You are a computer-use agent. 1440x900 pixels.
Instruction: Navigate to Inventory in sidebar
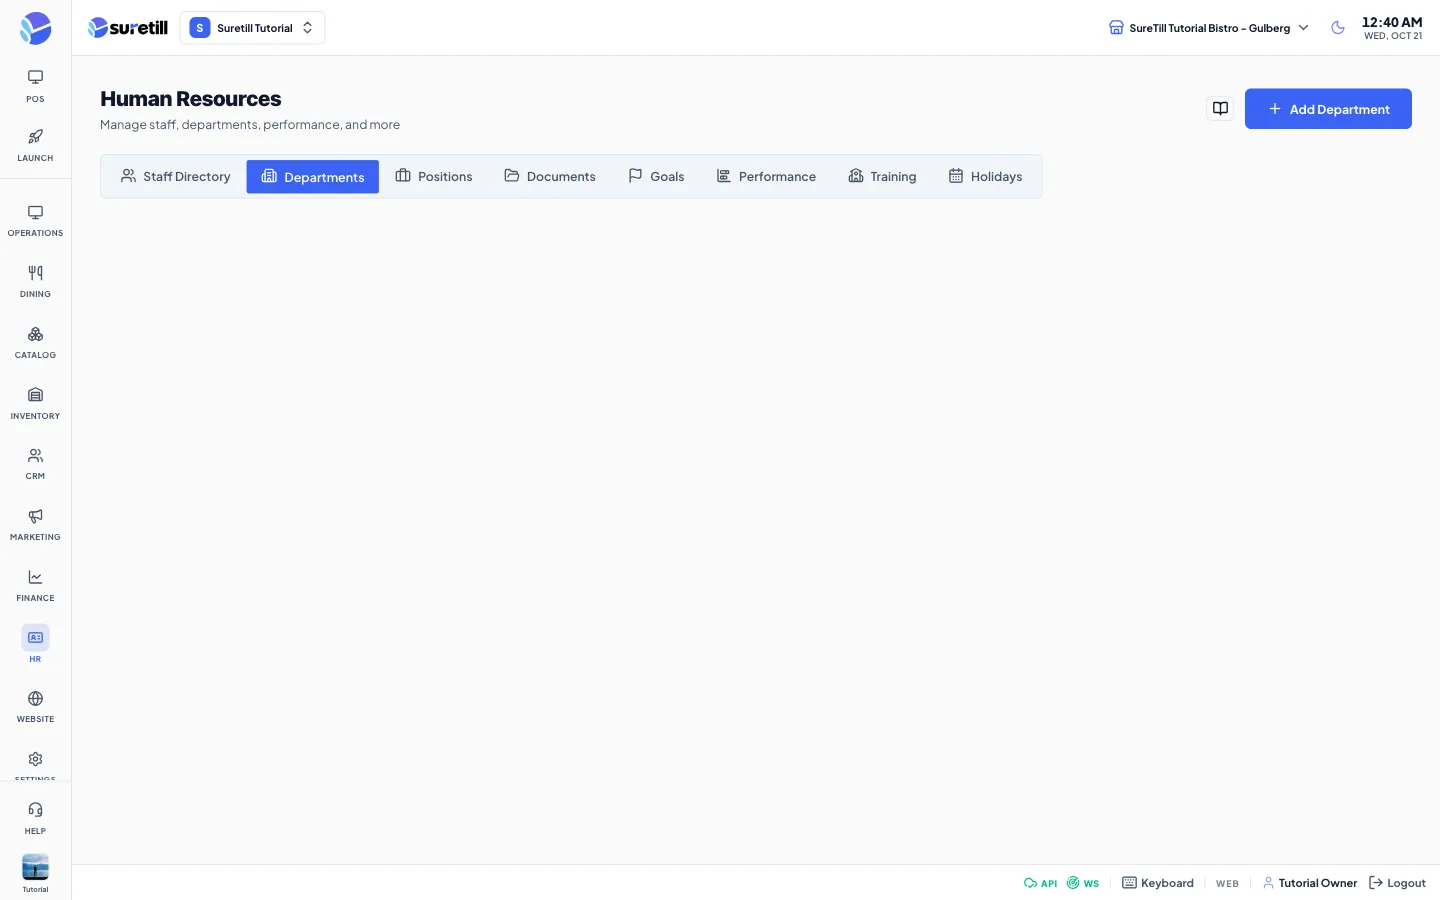tap(35, 404)
